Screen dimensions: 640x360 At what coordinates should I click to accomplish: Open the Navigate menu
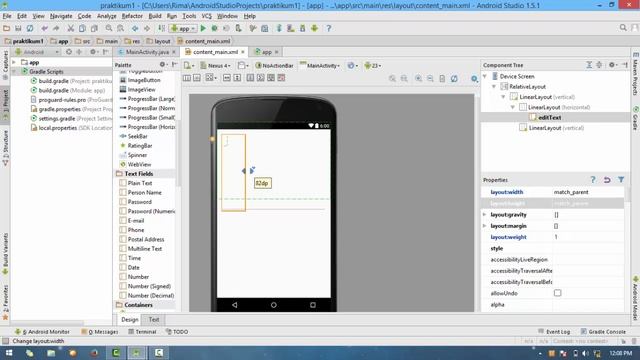click(61, 16)
